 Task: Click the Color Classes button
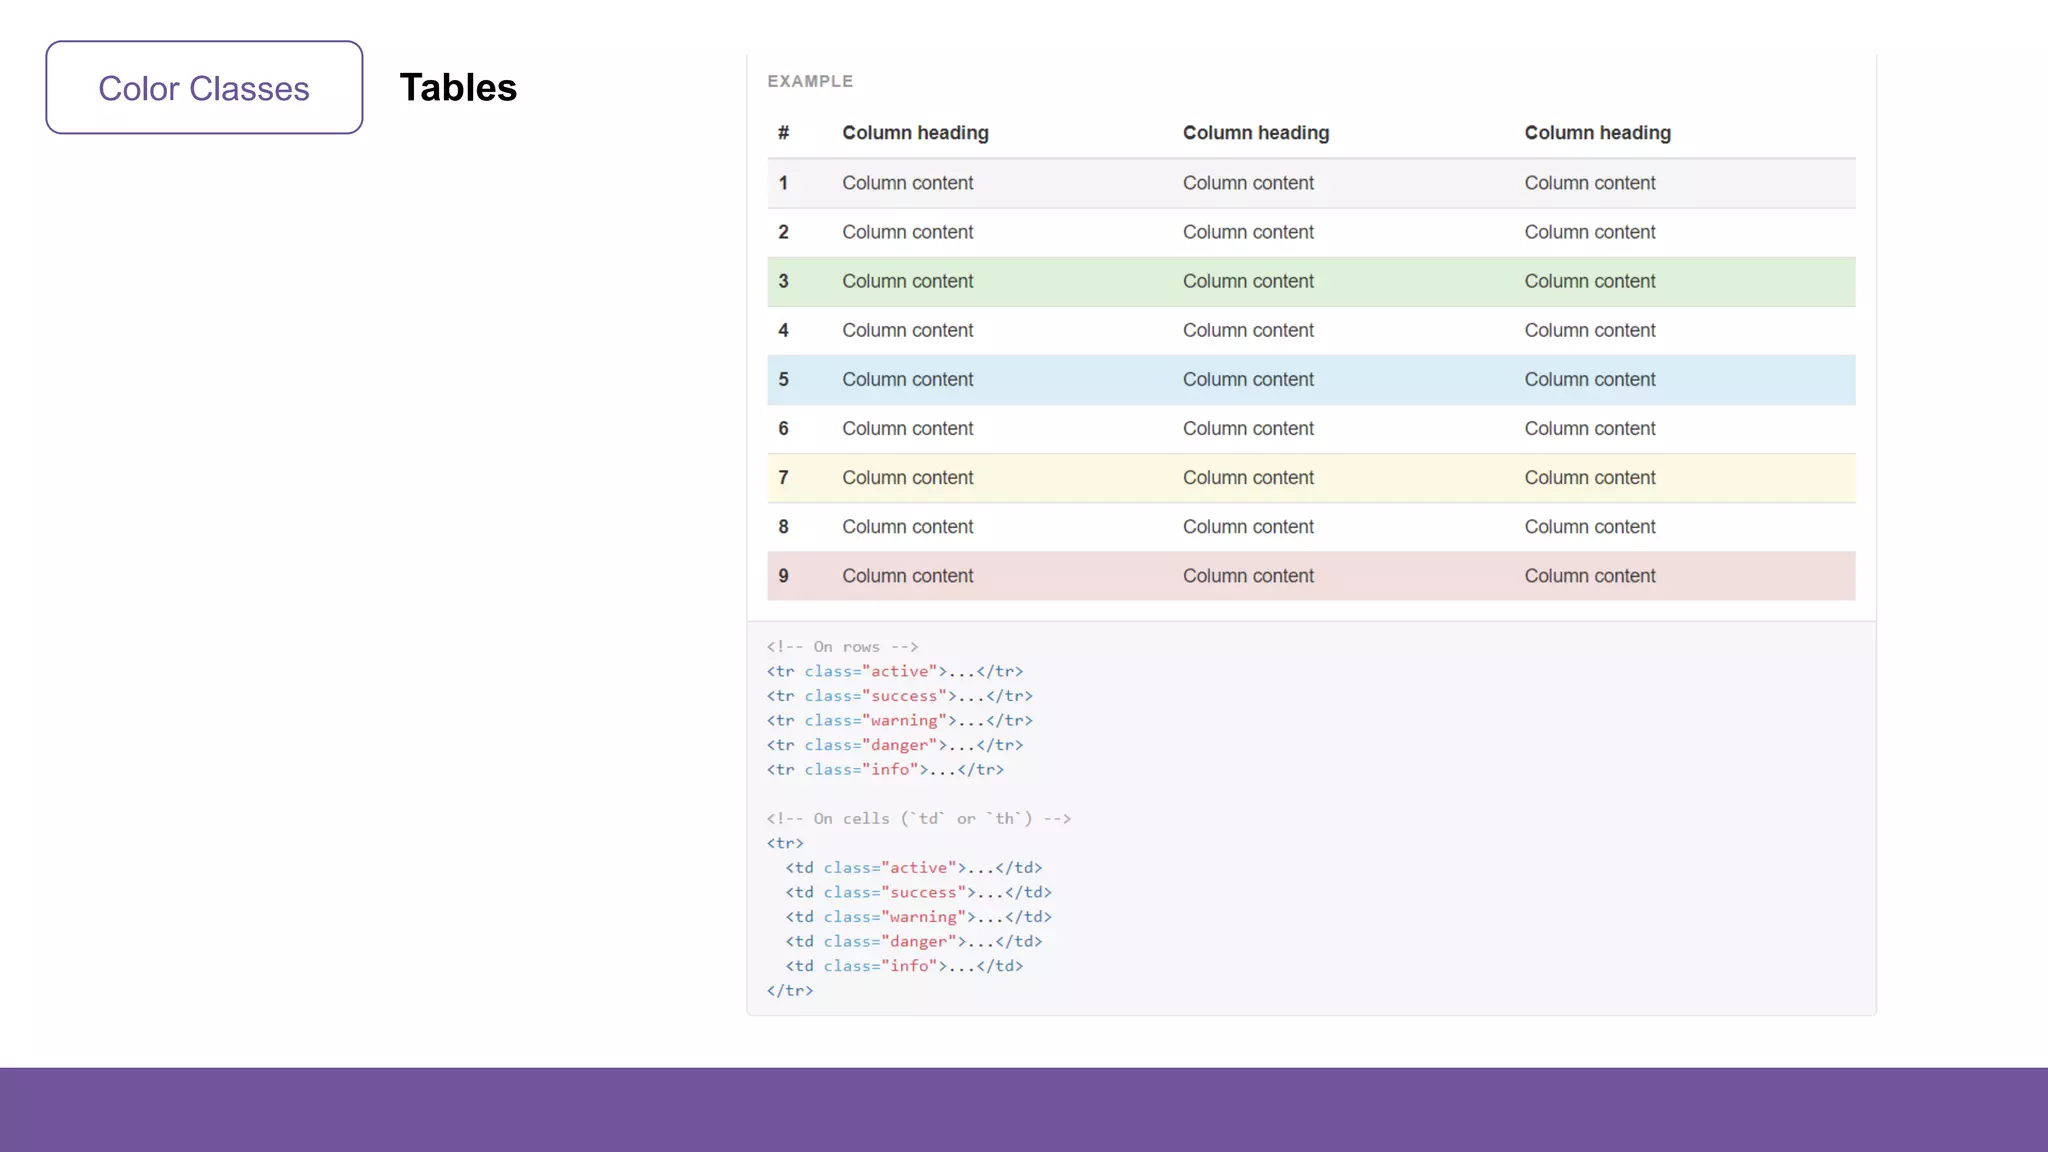click(204, 88)
